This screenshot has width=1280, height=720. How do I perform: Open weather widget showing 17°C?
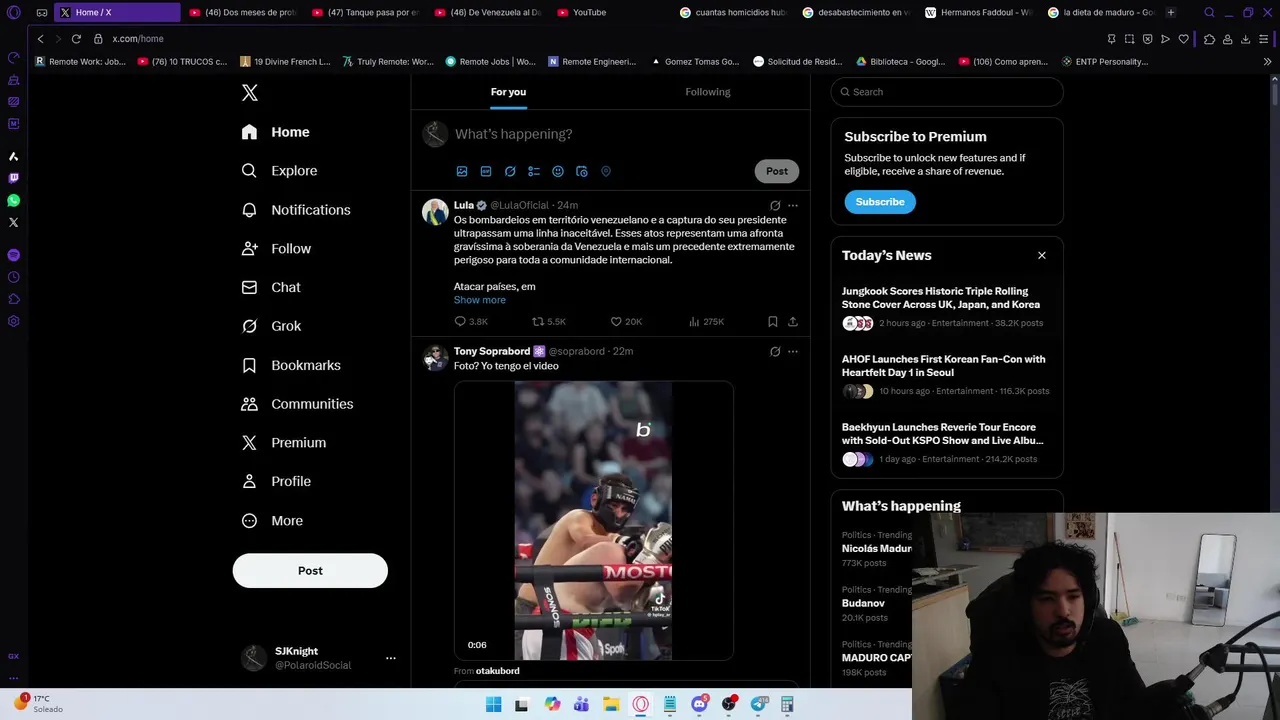[x=38, y=704]
